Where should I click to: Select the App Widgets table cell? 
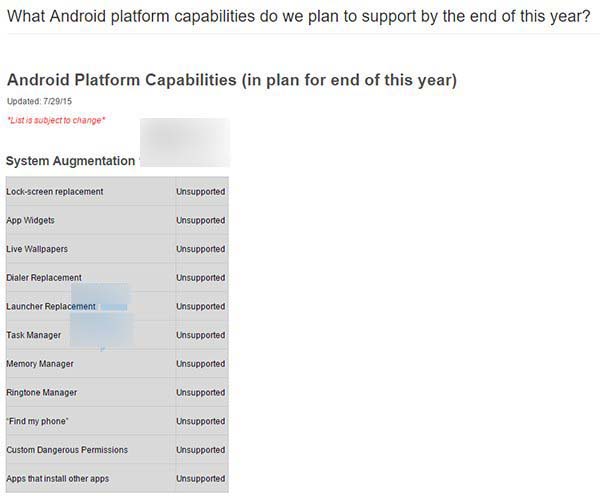31,220
